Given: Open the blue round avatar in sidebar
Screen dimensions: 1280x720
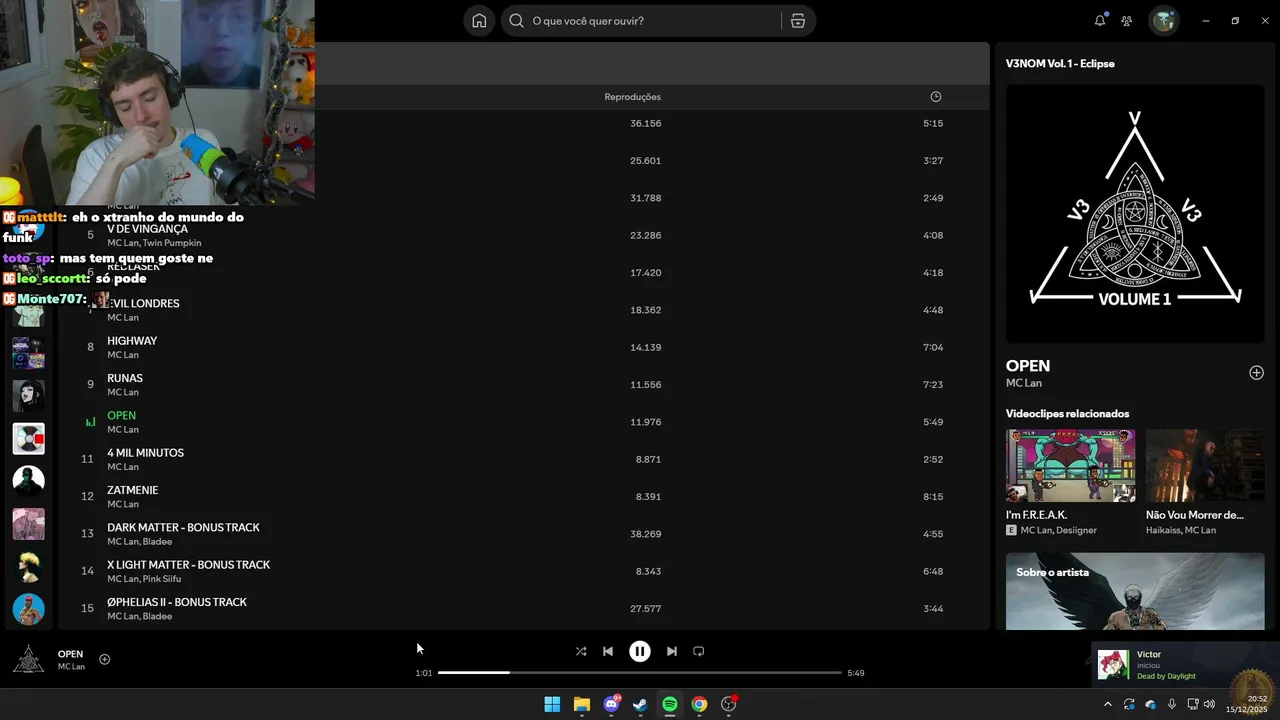Looking at the screenshot, I should pyautogui.click(x=28, y=609).
